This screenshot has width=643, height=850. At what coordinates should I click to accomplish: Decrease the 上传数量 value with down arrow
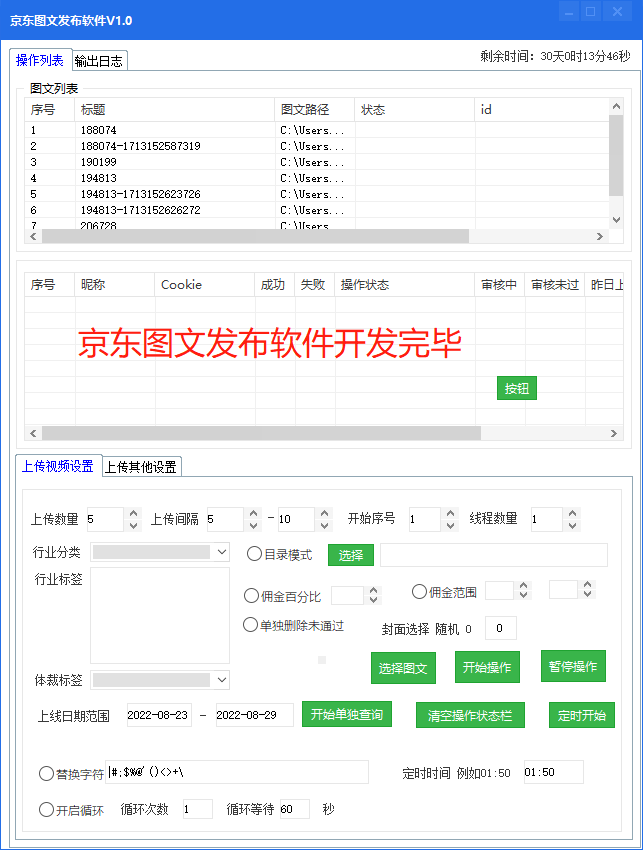pos(133,525)
